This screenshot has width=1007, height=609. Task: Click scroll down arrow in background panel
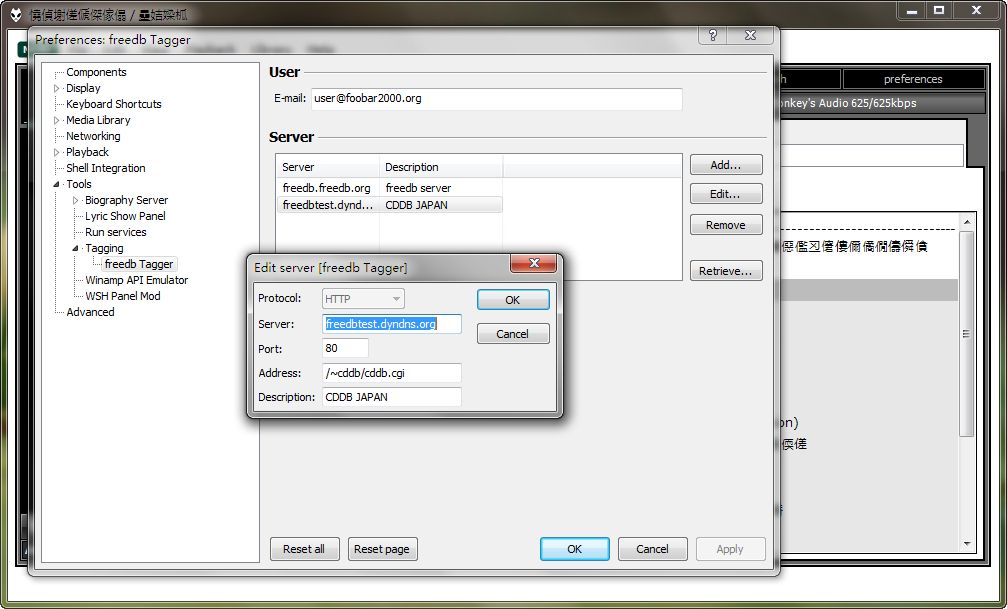[967, 543]
